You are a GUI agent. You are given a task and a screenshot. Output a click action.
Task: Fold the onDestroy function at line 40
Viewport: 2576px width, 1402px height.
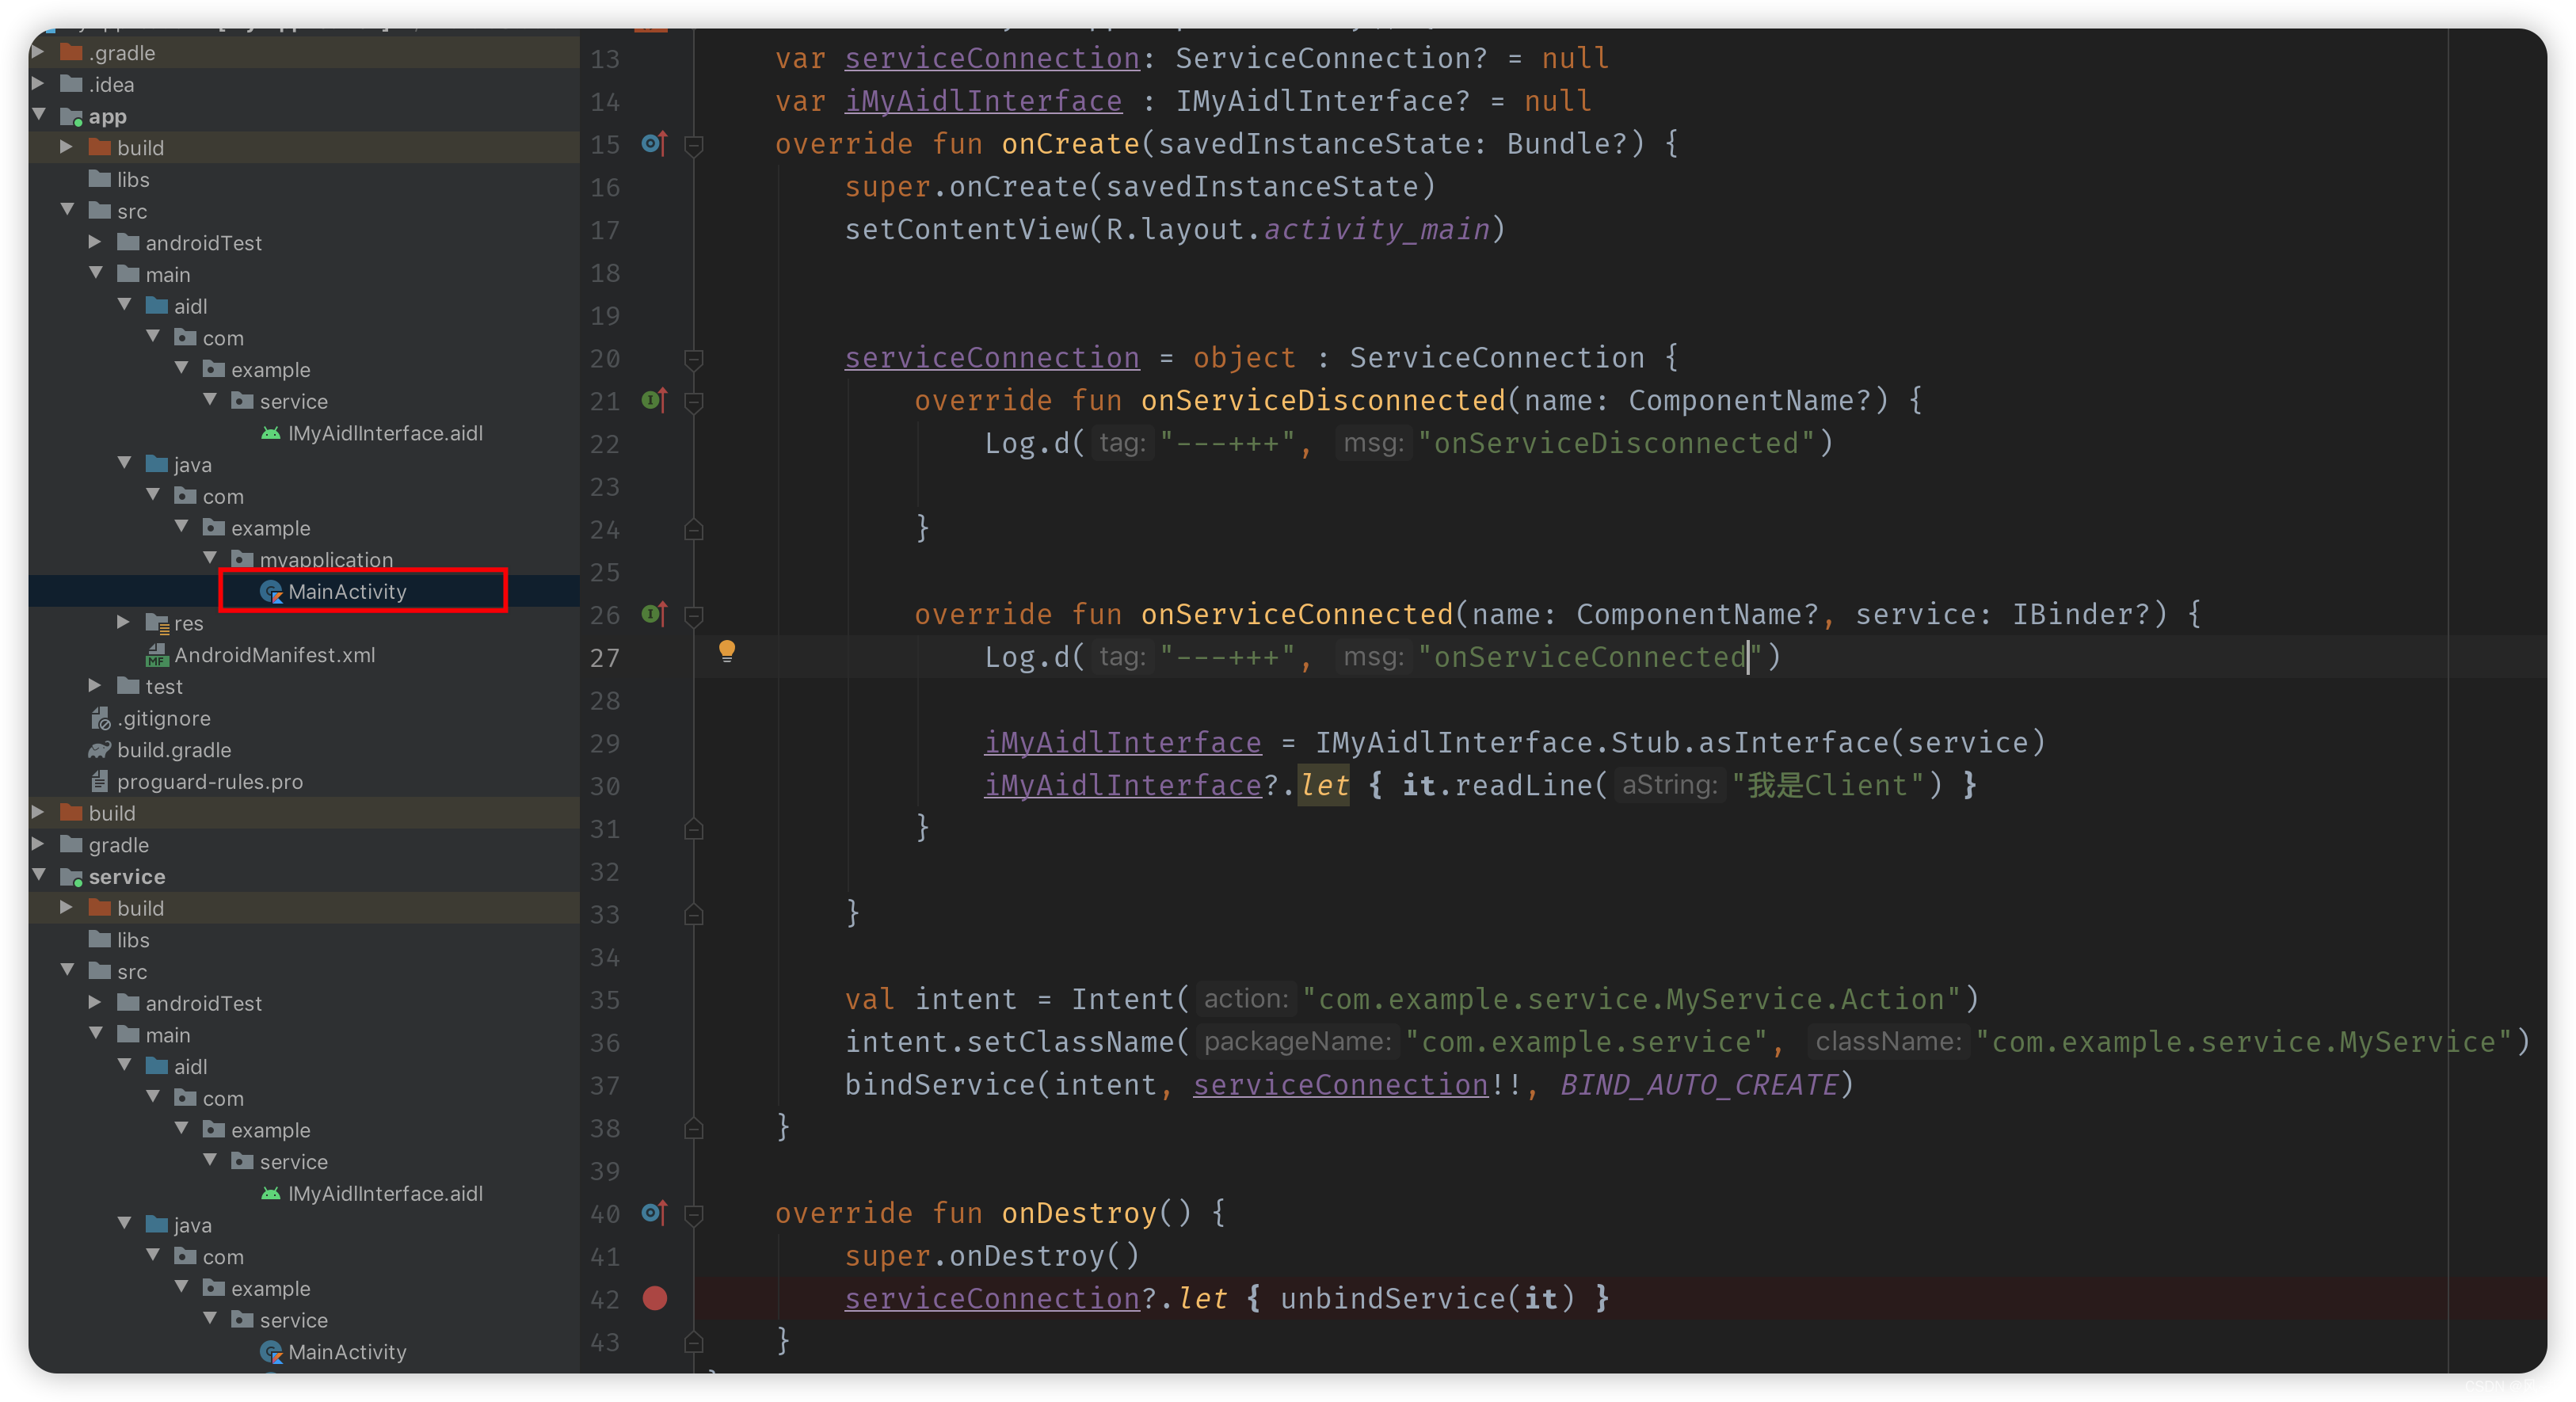(693, 1215)
